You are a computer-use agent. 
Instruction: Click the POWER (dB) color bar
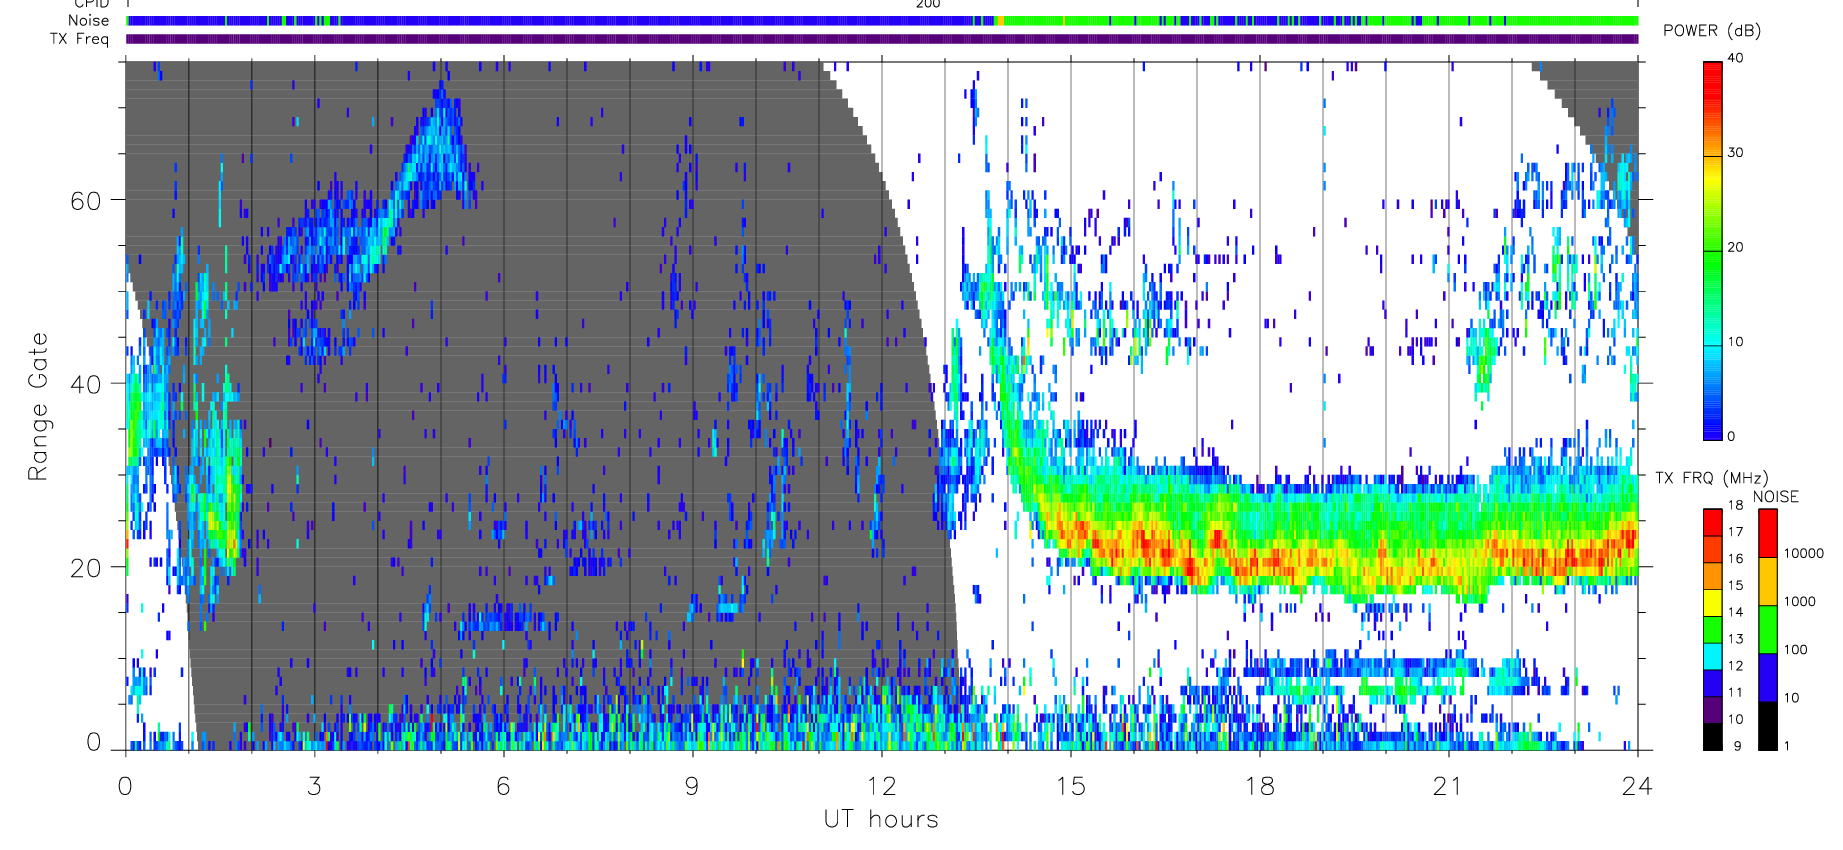(x=1712, y=250)
